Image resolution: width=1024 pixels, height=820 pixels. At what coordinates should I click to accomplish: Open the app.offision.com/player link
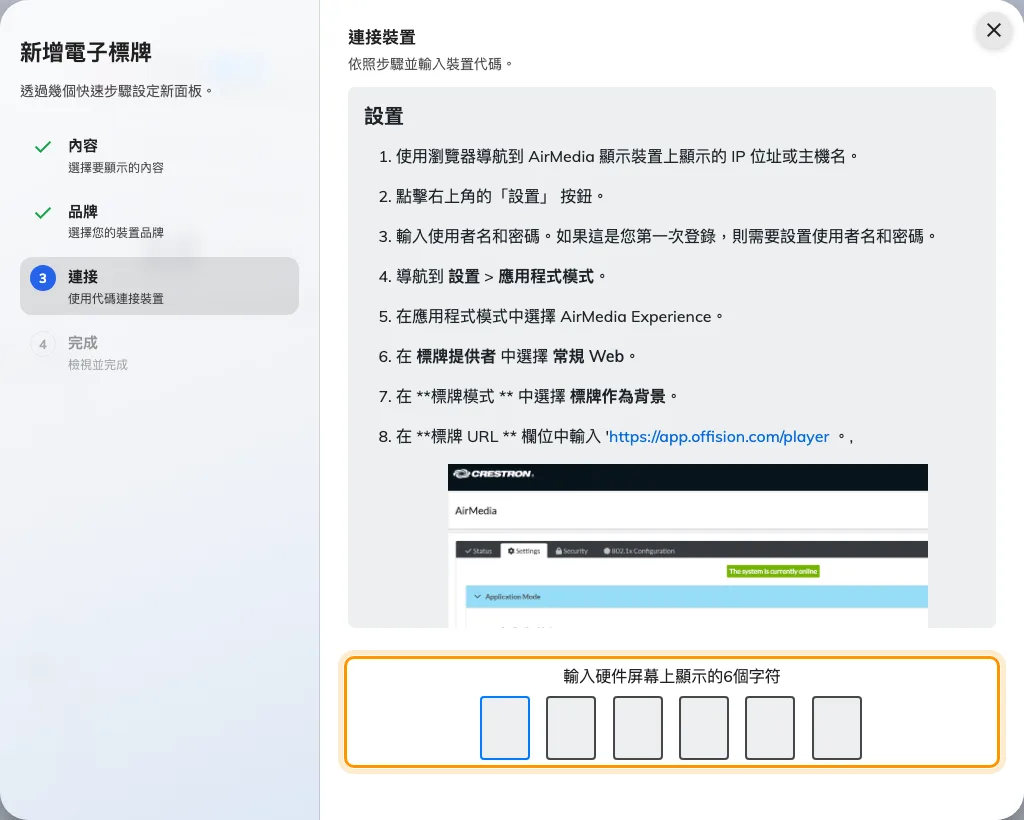(718, 436)
